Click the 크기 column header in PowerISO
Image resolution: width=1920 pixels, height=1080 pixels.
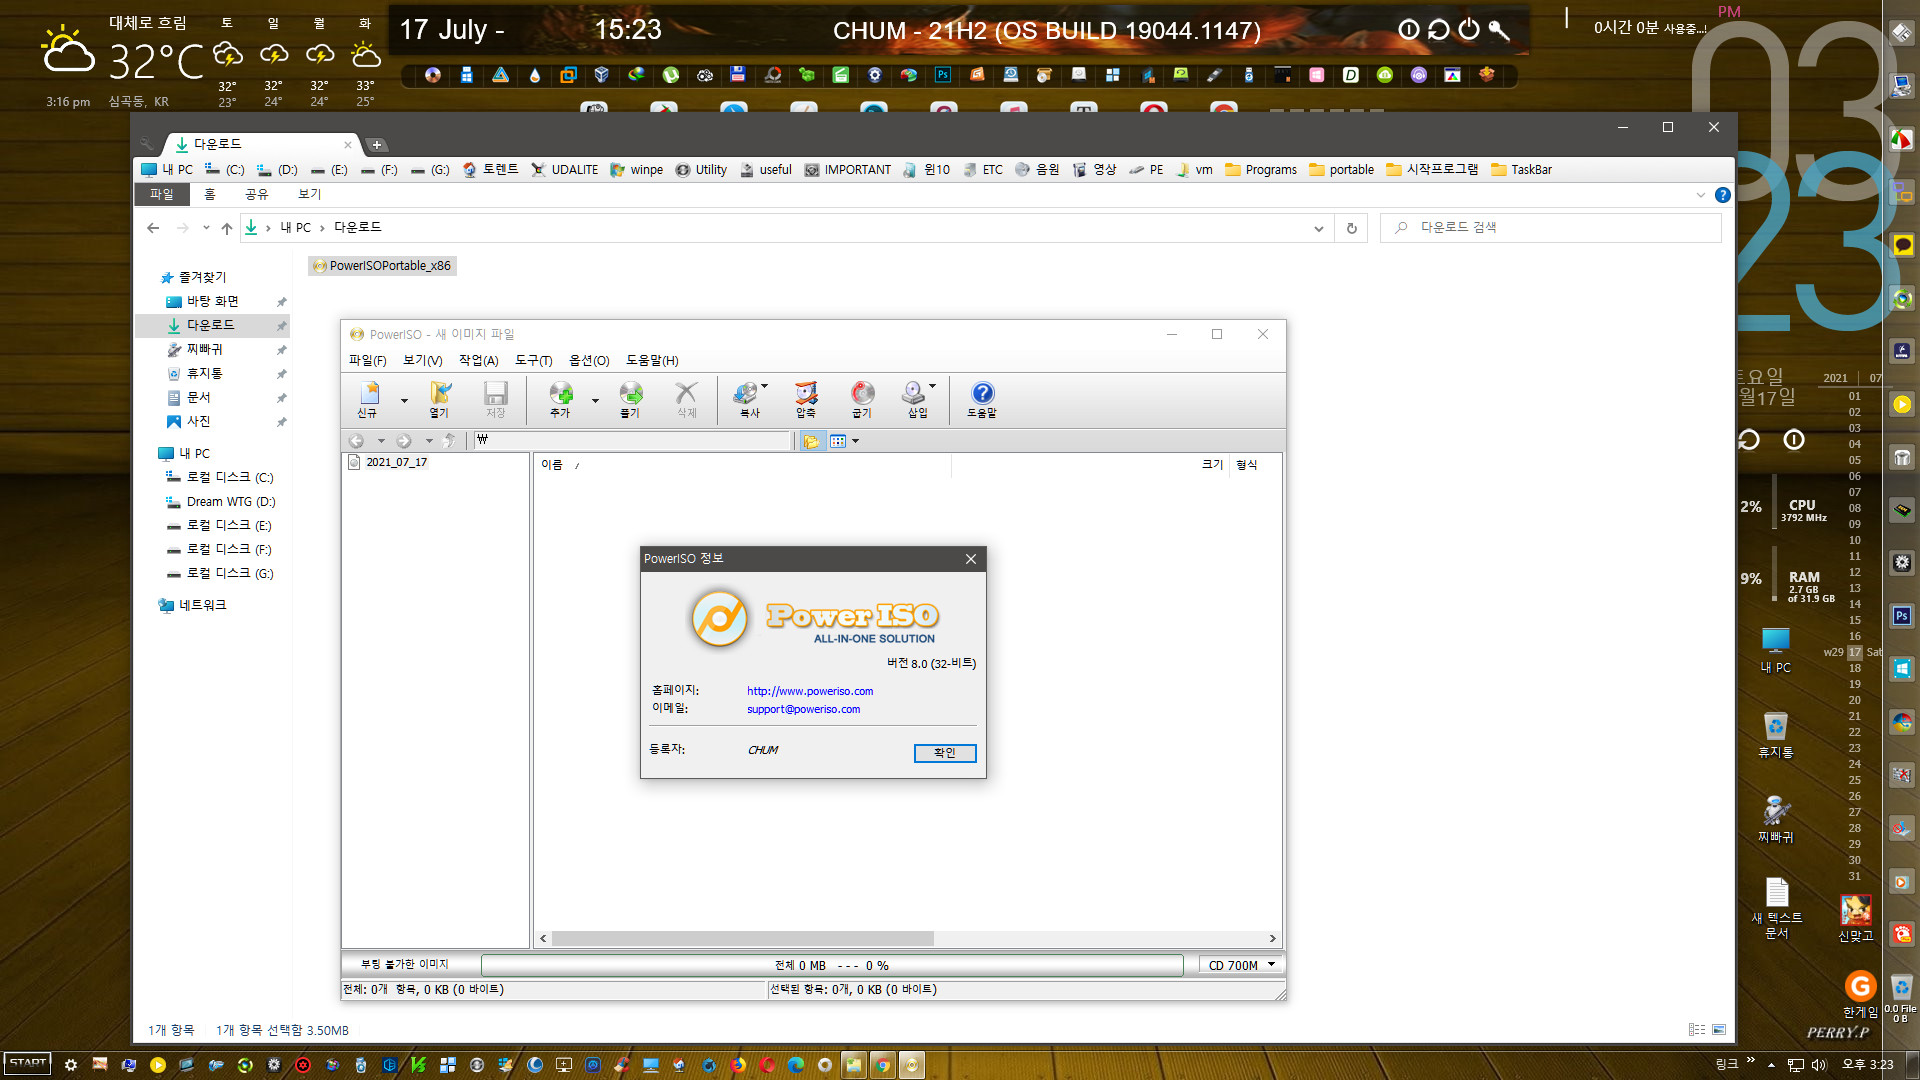point(1212,465)
